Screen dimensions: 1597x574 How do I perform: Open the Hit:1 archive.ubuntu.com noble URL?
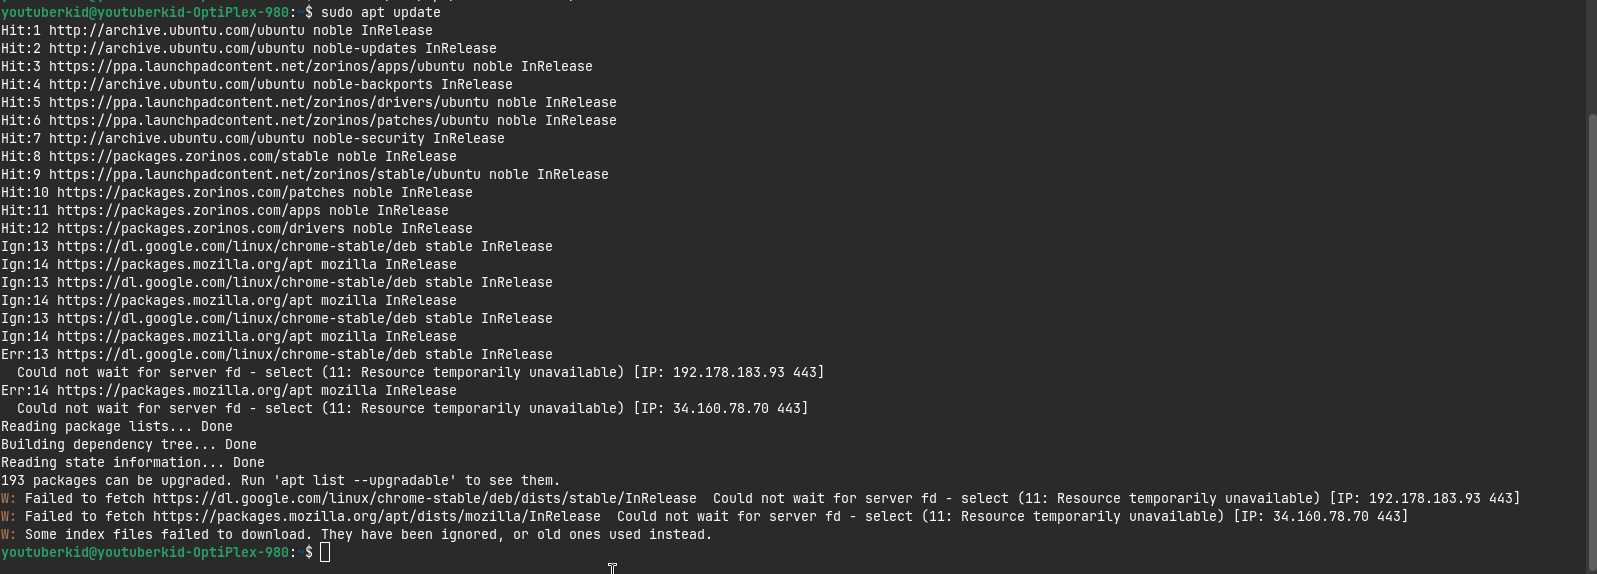(x=177, y=30)
